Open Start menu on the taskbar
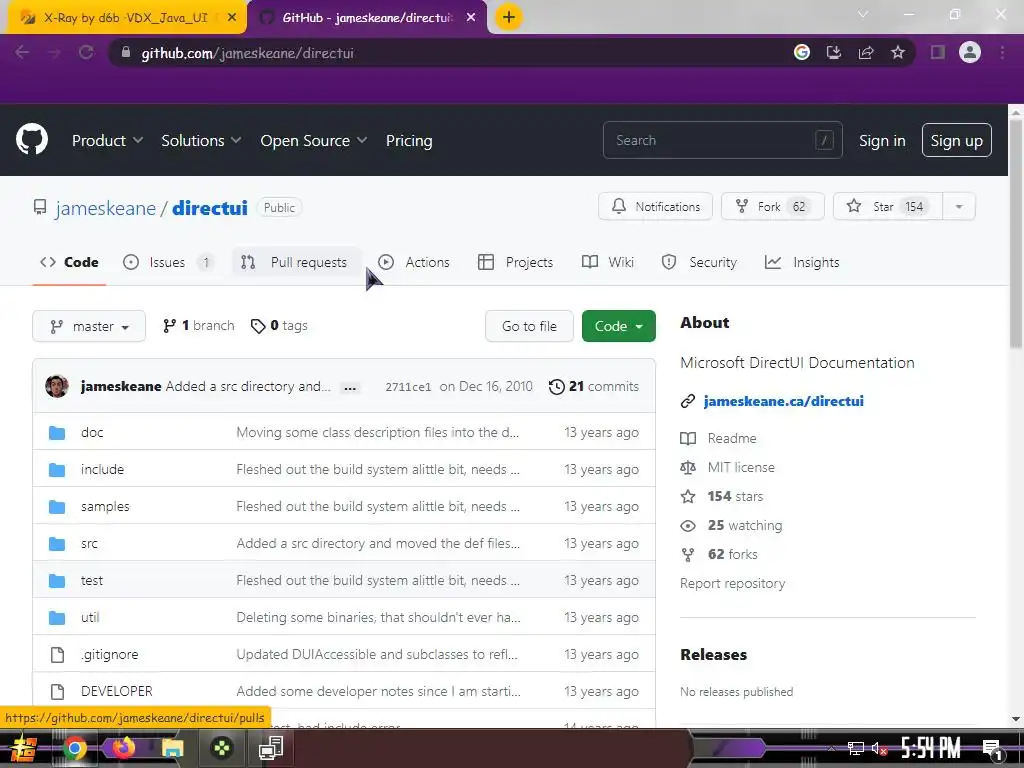The width and height of the screenshot is (1024, 768). coord(24,748)
